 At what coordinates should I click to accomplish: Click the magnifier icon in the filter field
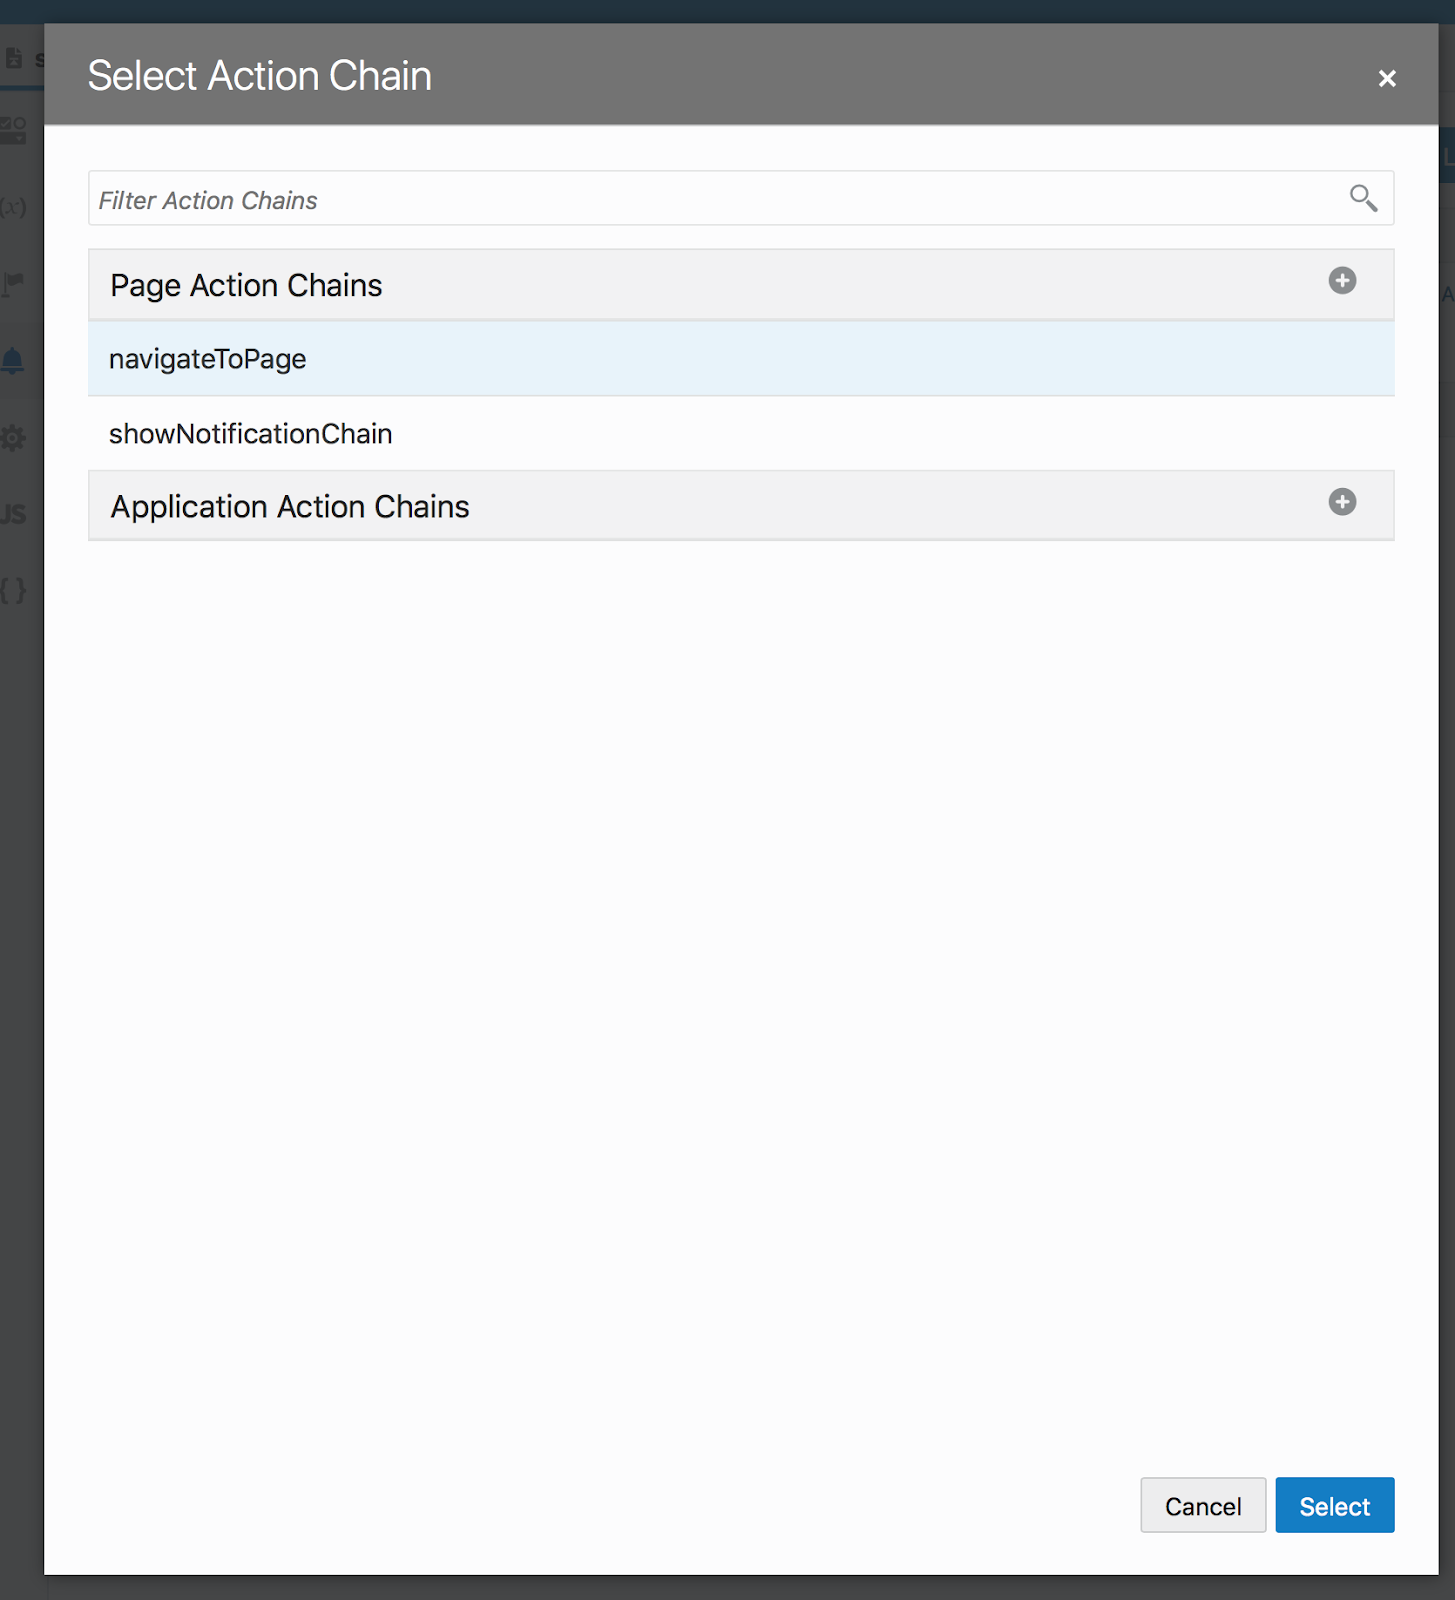click(1363, 198)
